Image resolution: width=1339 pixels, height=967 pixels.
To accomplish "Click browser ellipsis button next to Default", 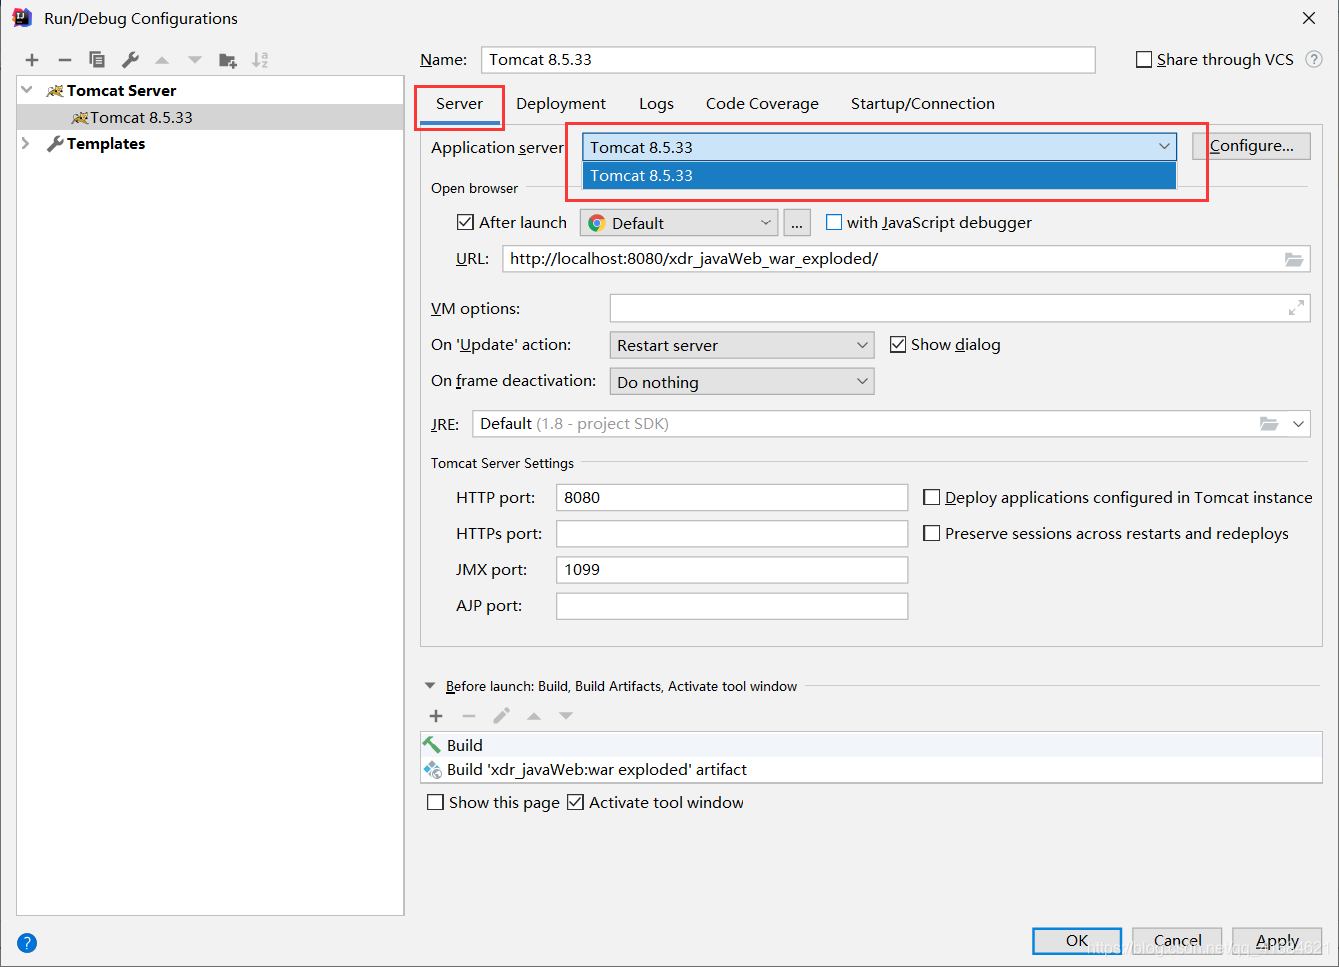I will coord(797,223).
